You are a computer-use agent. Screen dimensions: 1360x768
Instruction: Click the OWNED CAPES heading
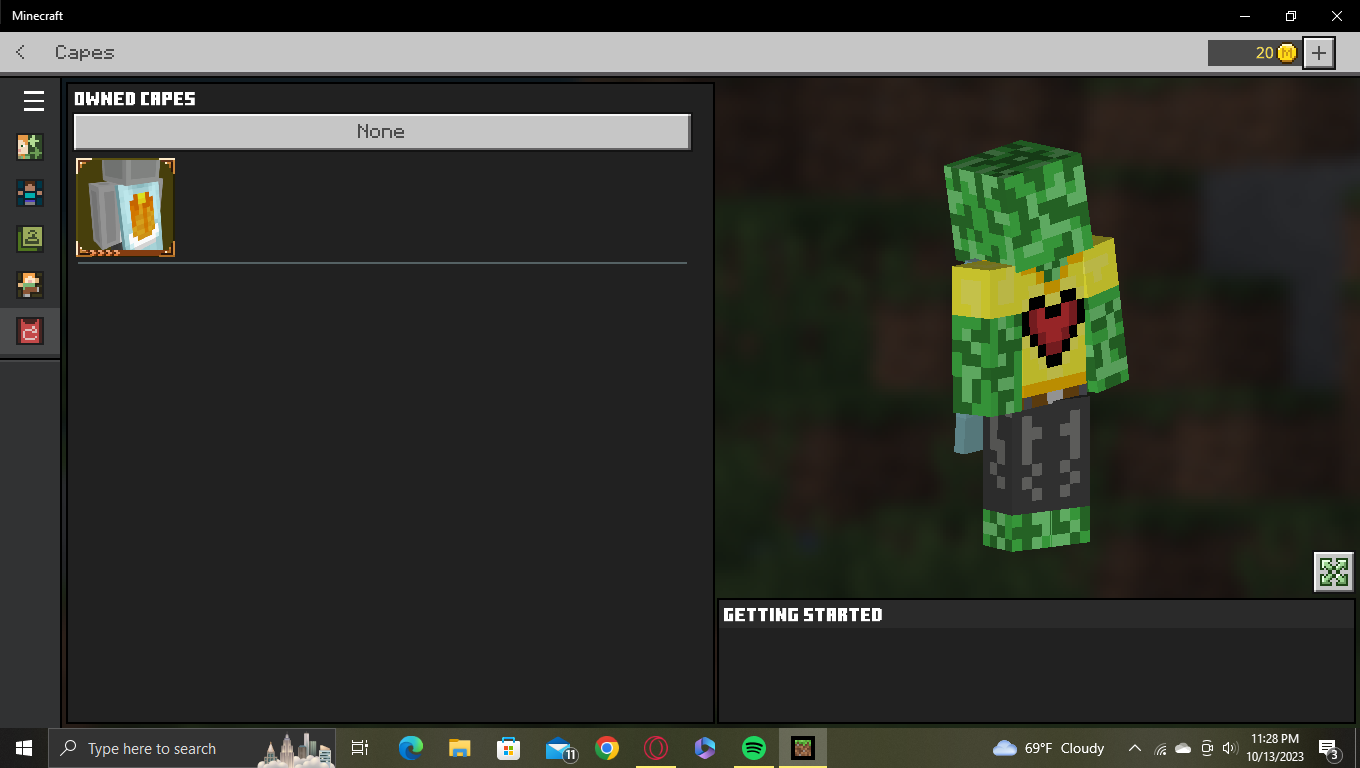coord(135,99)
